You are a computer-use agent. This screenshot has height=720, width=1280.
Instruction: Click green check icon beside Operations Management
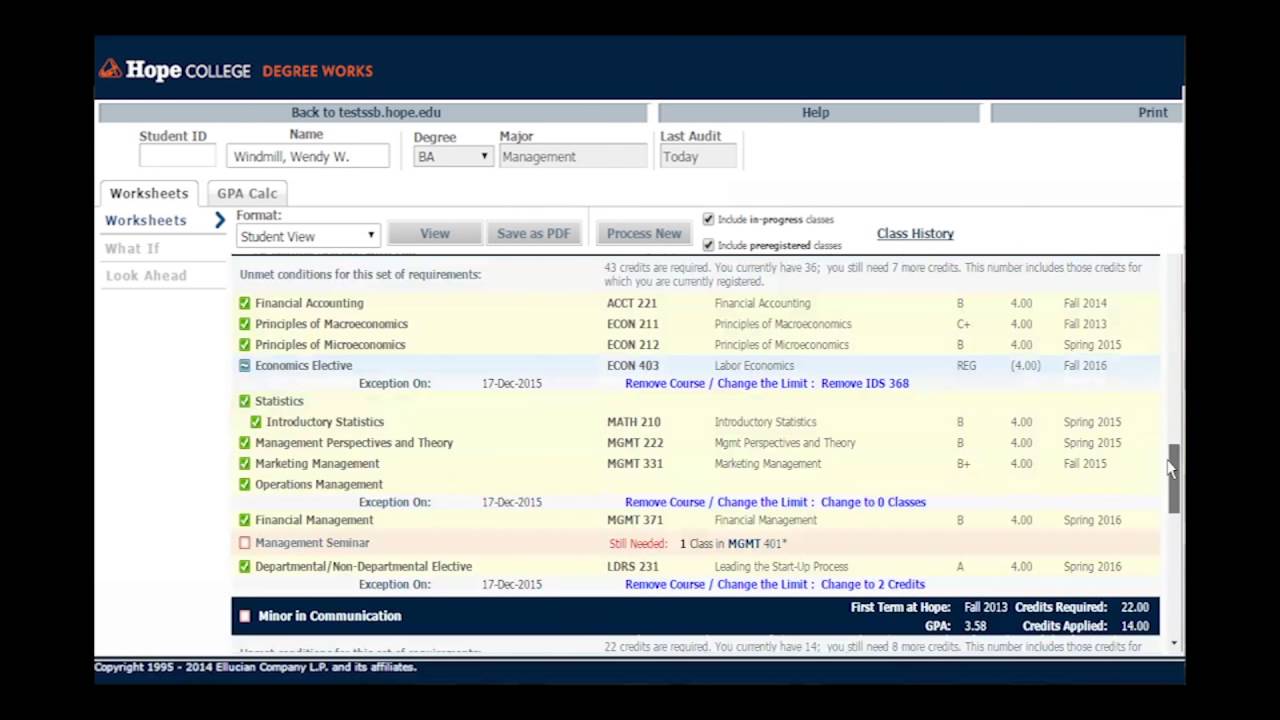coord(245,485)
